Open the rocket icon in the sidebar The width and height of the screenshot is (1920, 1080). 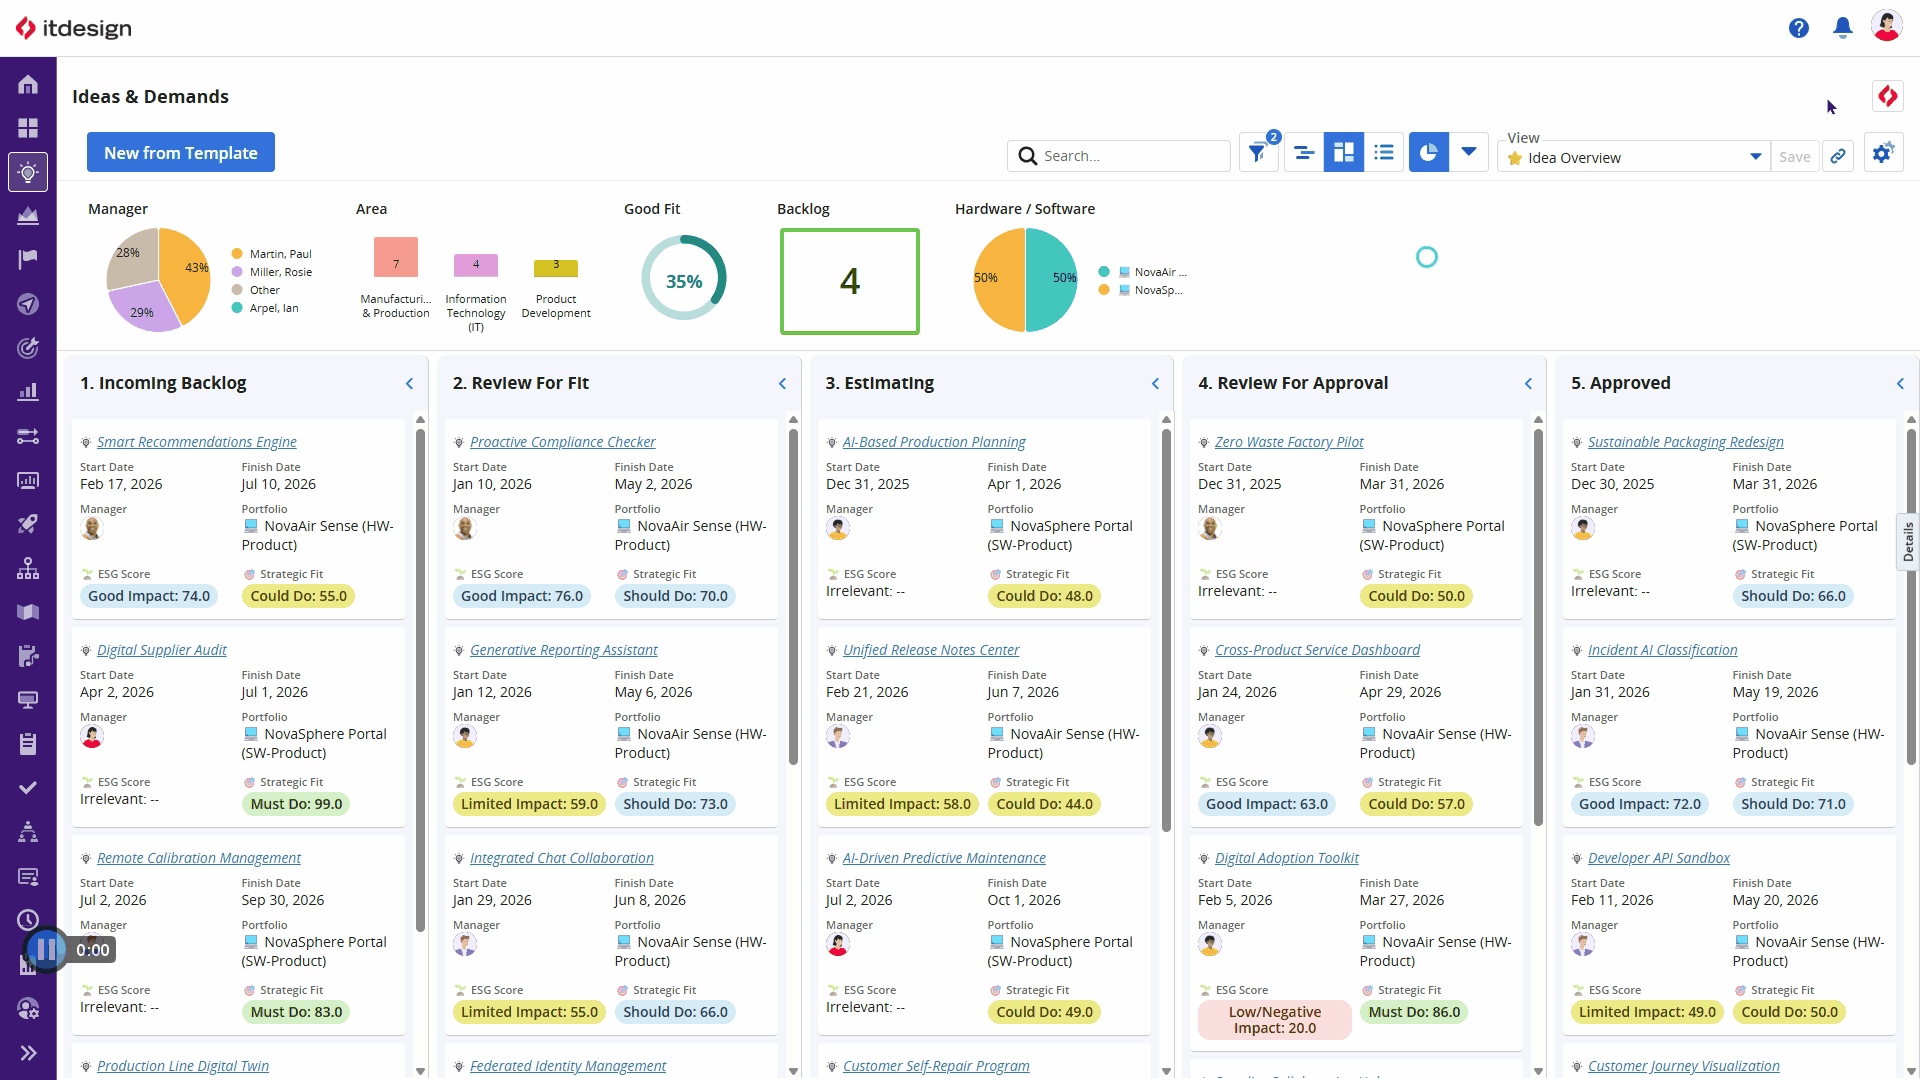[x=28, y=524]
